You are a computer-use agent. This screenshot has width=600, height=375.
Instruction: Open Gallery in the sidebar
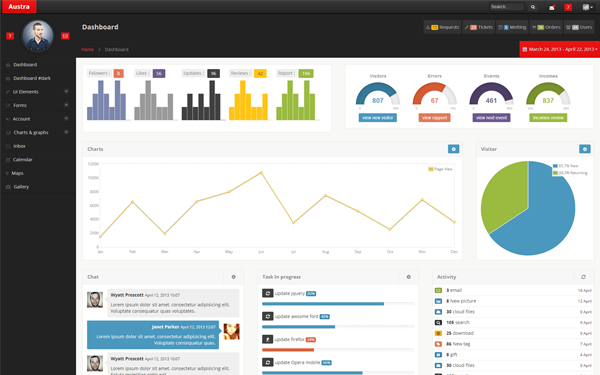(x=38, y=187)
